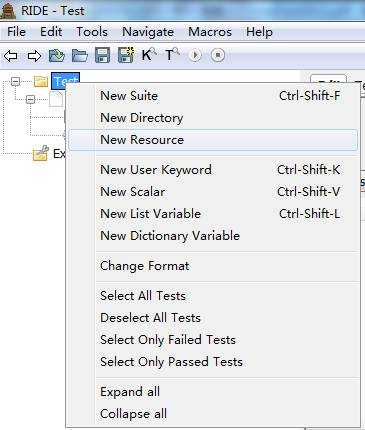Click the Save All icon
This screenshot has width=365, height=430.
click(126, 55)
